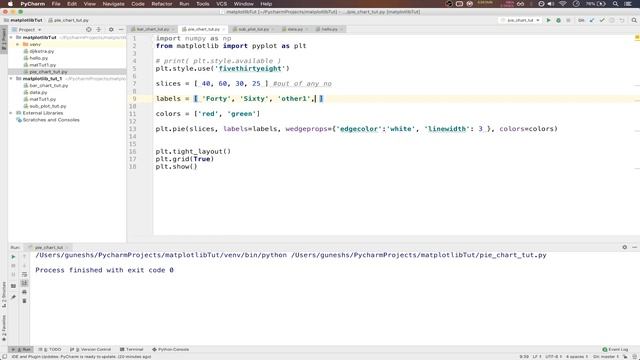Toggle the Run tool window button
The image size is (640, 360).
(21, 349)
